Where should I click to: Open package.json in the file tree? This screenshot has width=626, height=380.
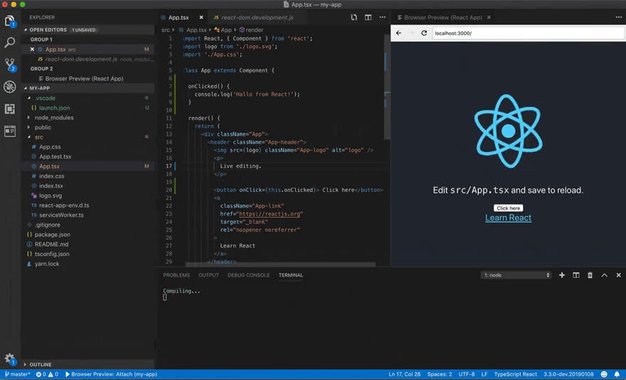[52, 235]
